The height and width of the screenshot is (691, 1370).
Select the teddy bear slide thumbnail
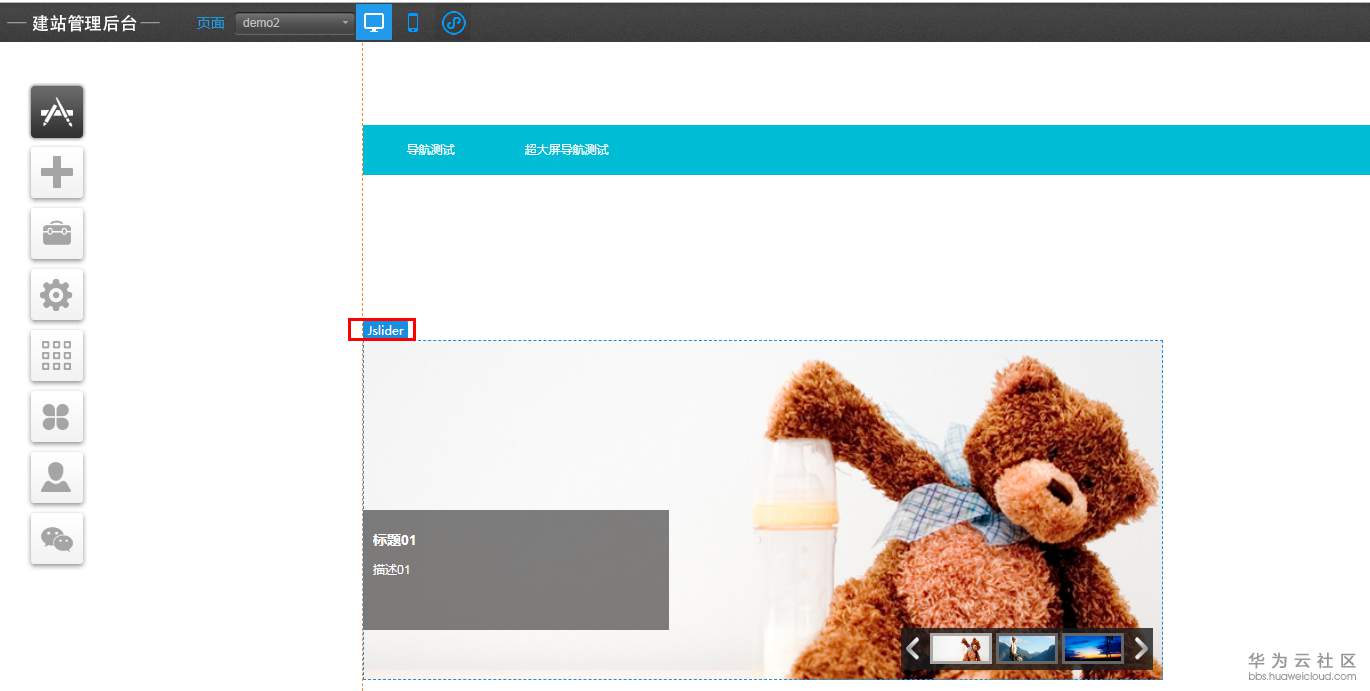[961, 649]
